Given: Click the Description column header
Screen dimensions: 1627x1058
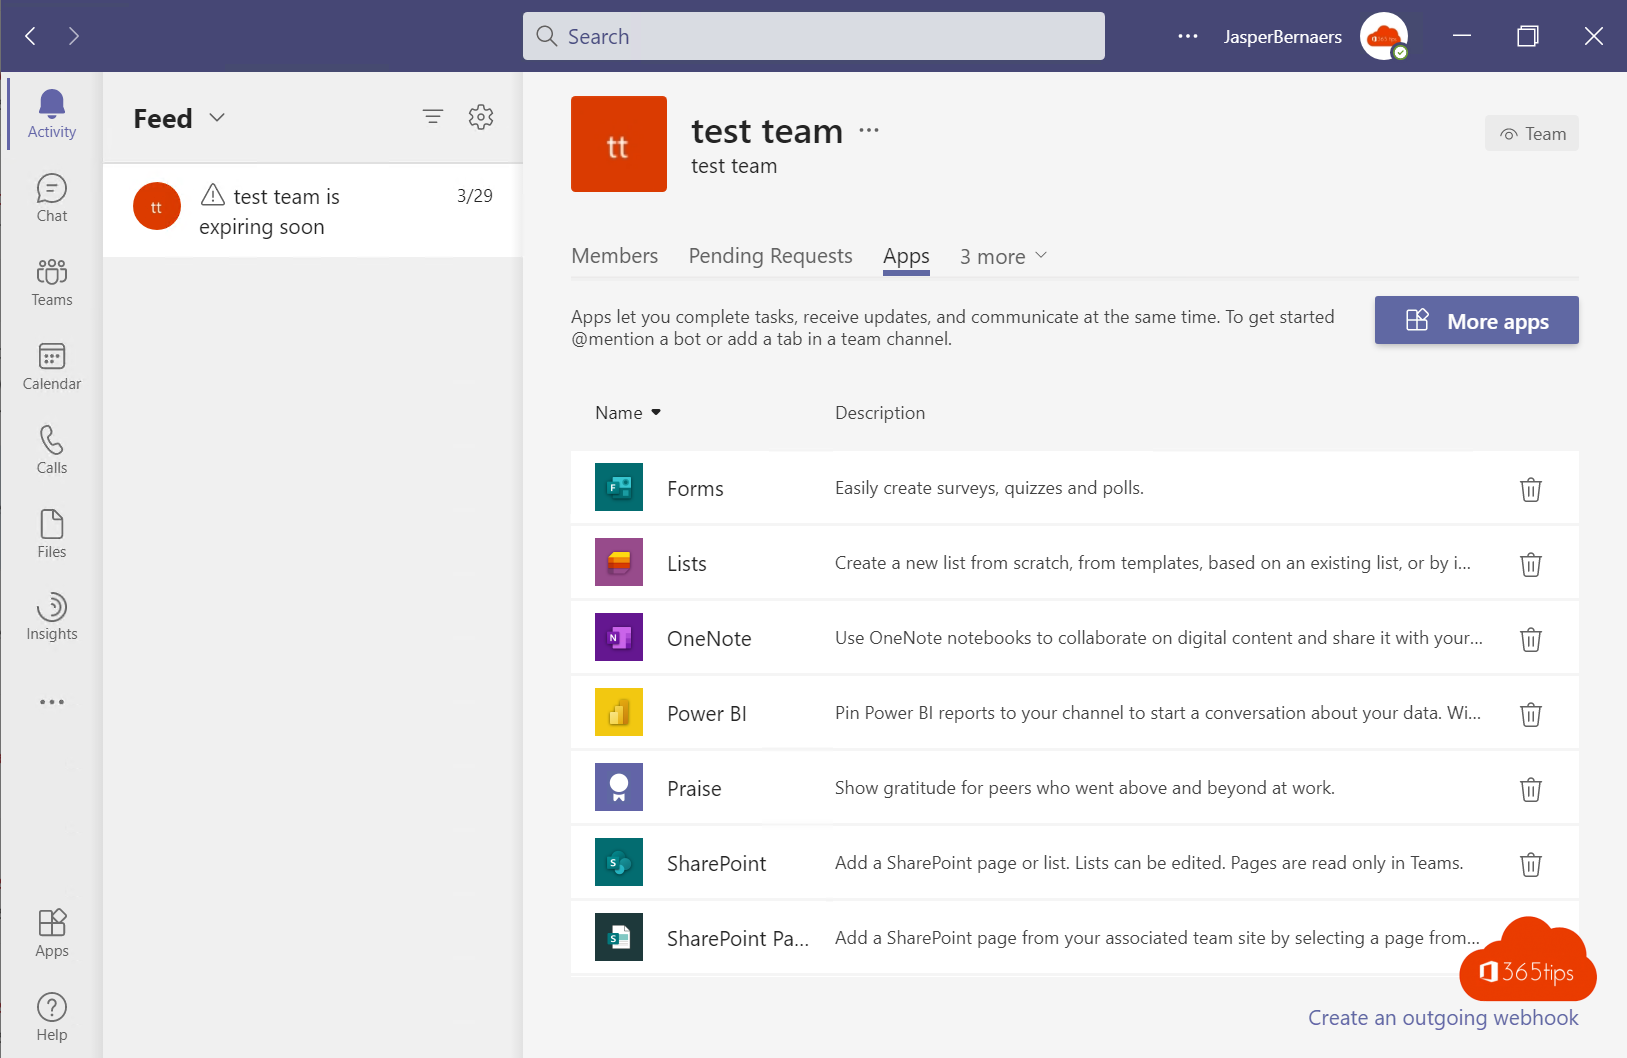Looking at the screenshot, I should click(x=880, y=413).
